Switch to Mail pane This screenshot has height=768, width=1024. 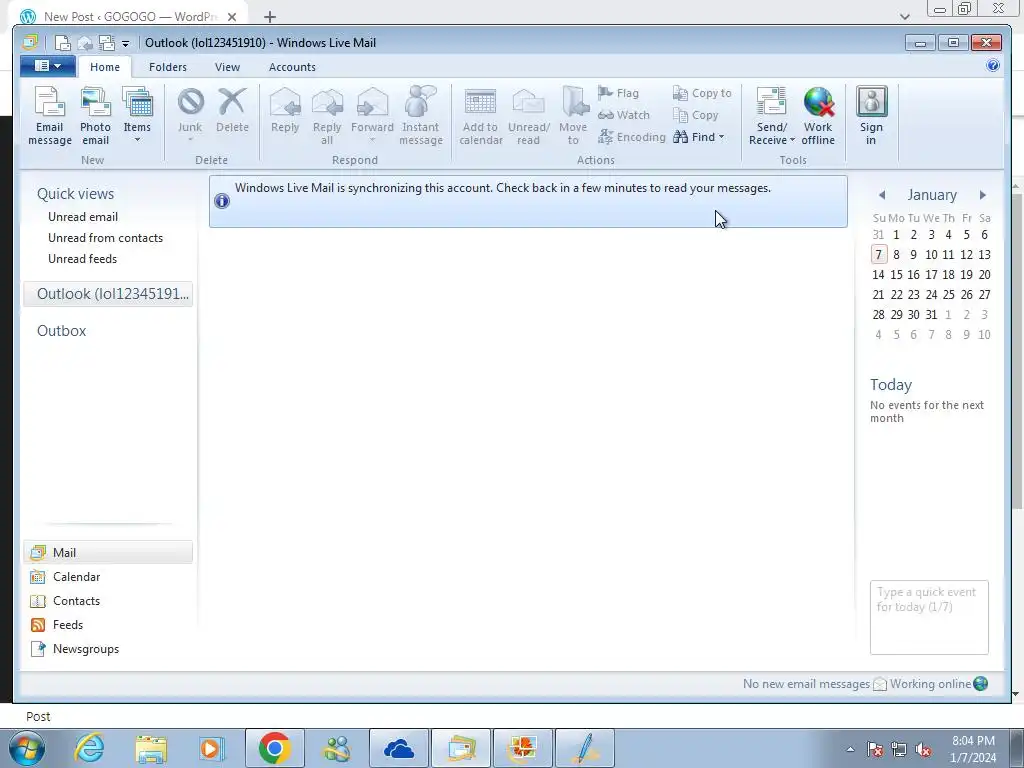[108, 552]
